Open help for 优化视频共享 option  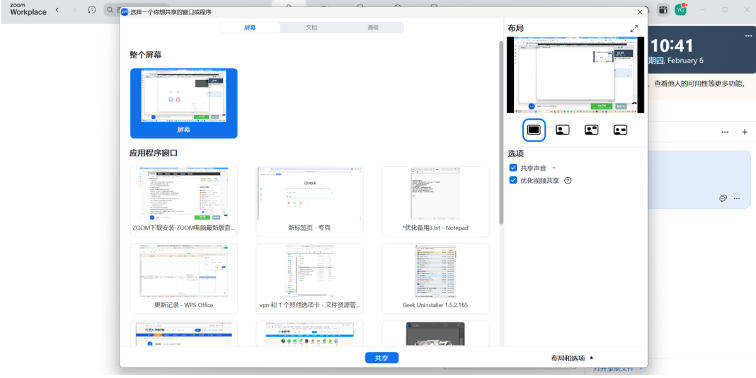[567, 181]
